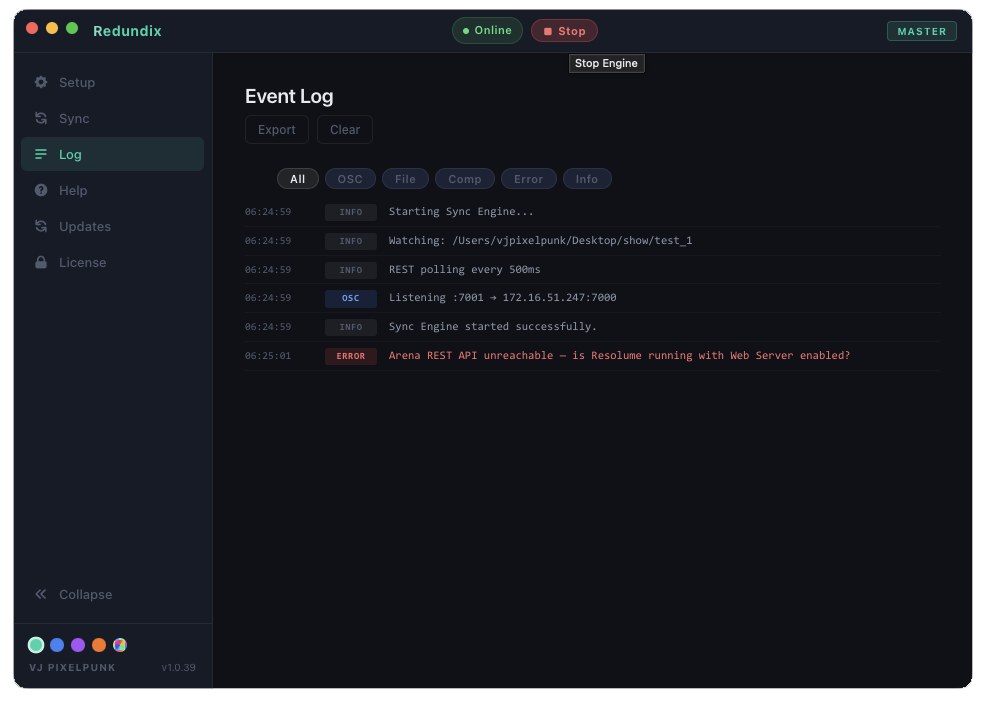Click the License lock icon
The width and height of the screenshot is (986, 704).
pyautogui.click(x=41, y=262)
